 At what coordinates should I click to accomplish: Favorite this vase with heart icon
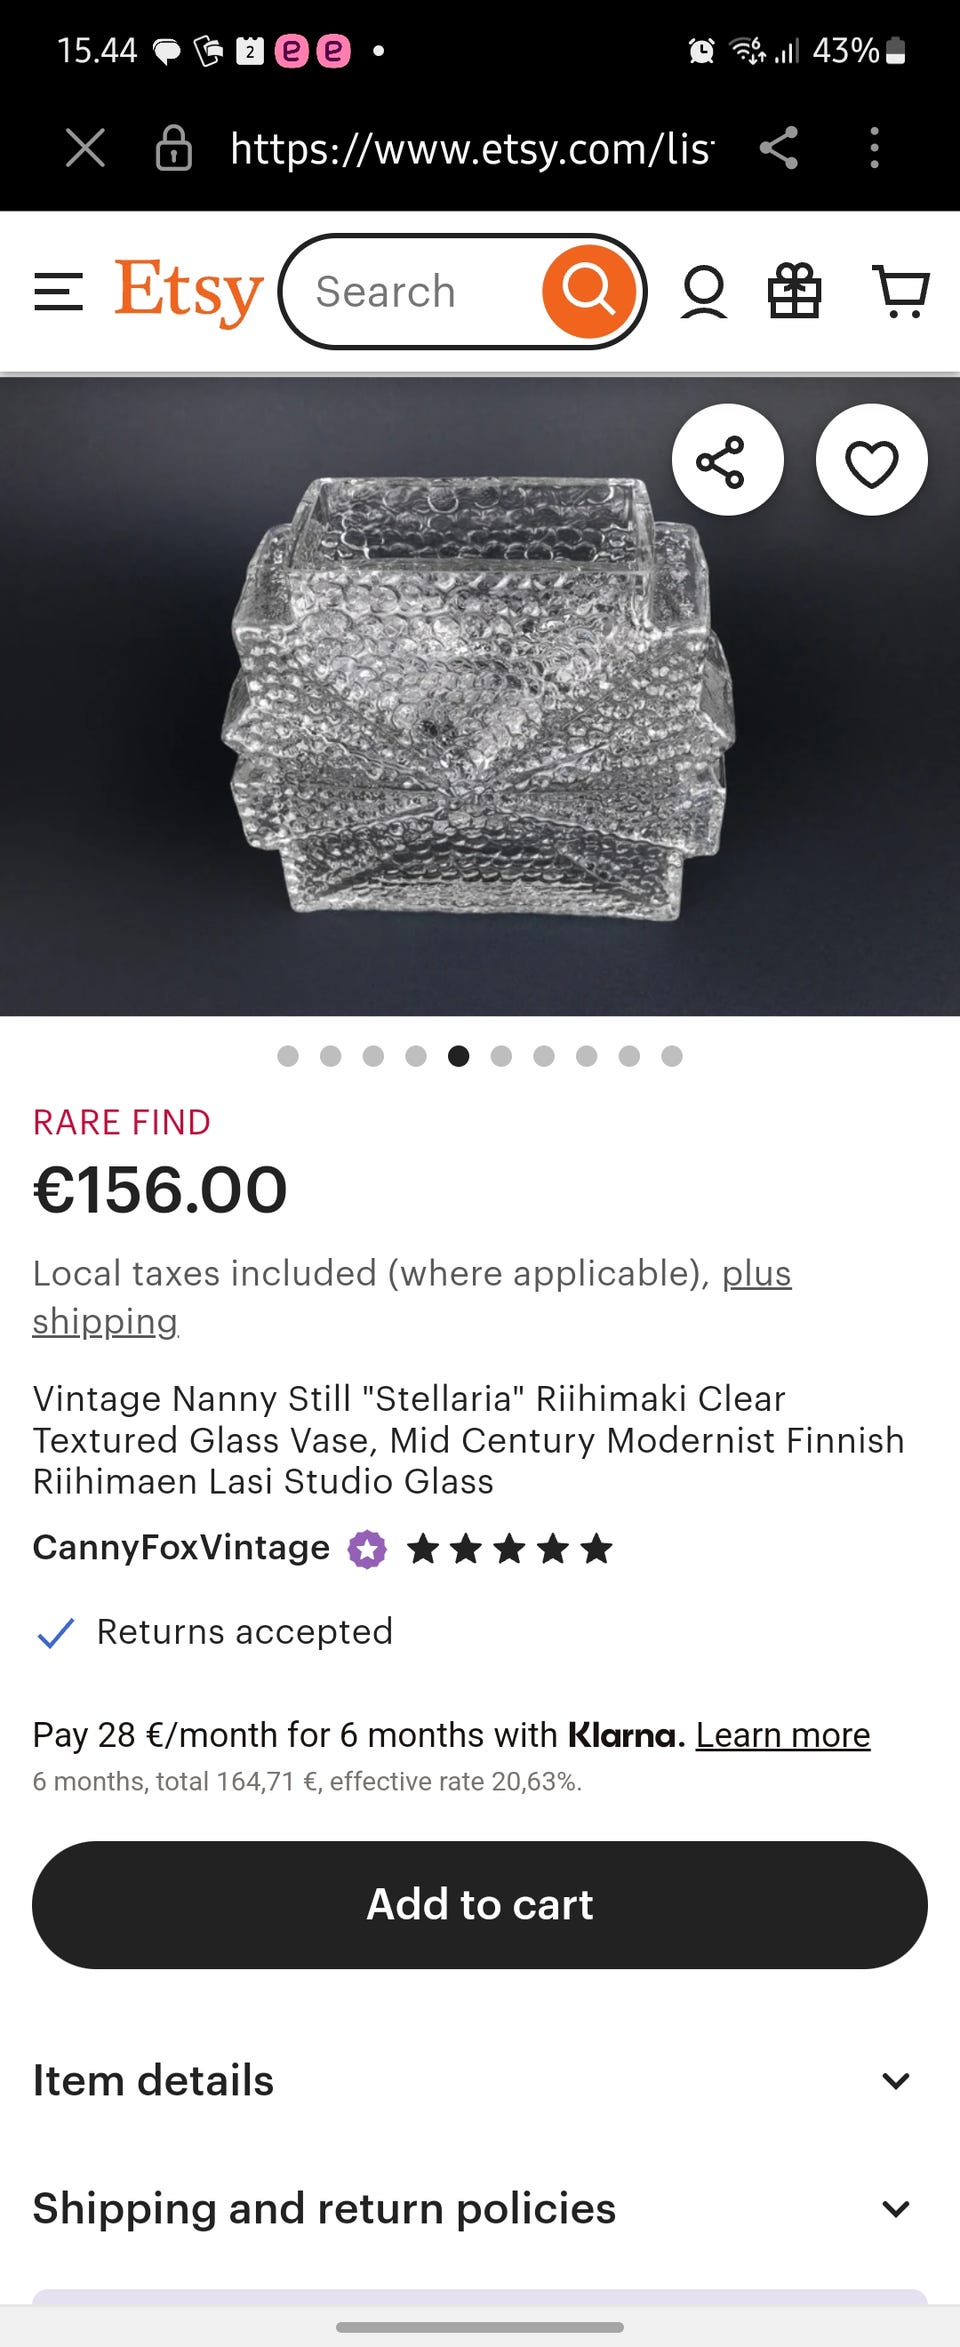point(871,461)
